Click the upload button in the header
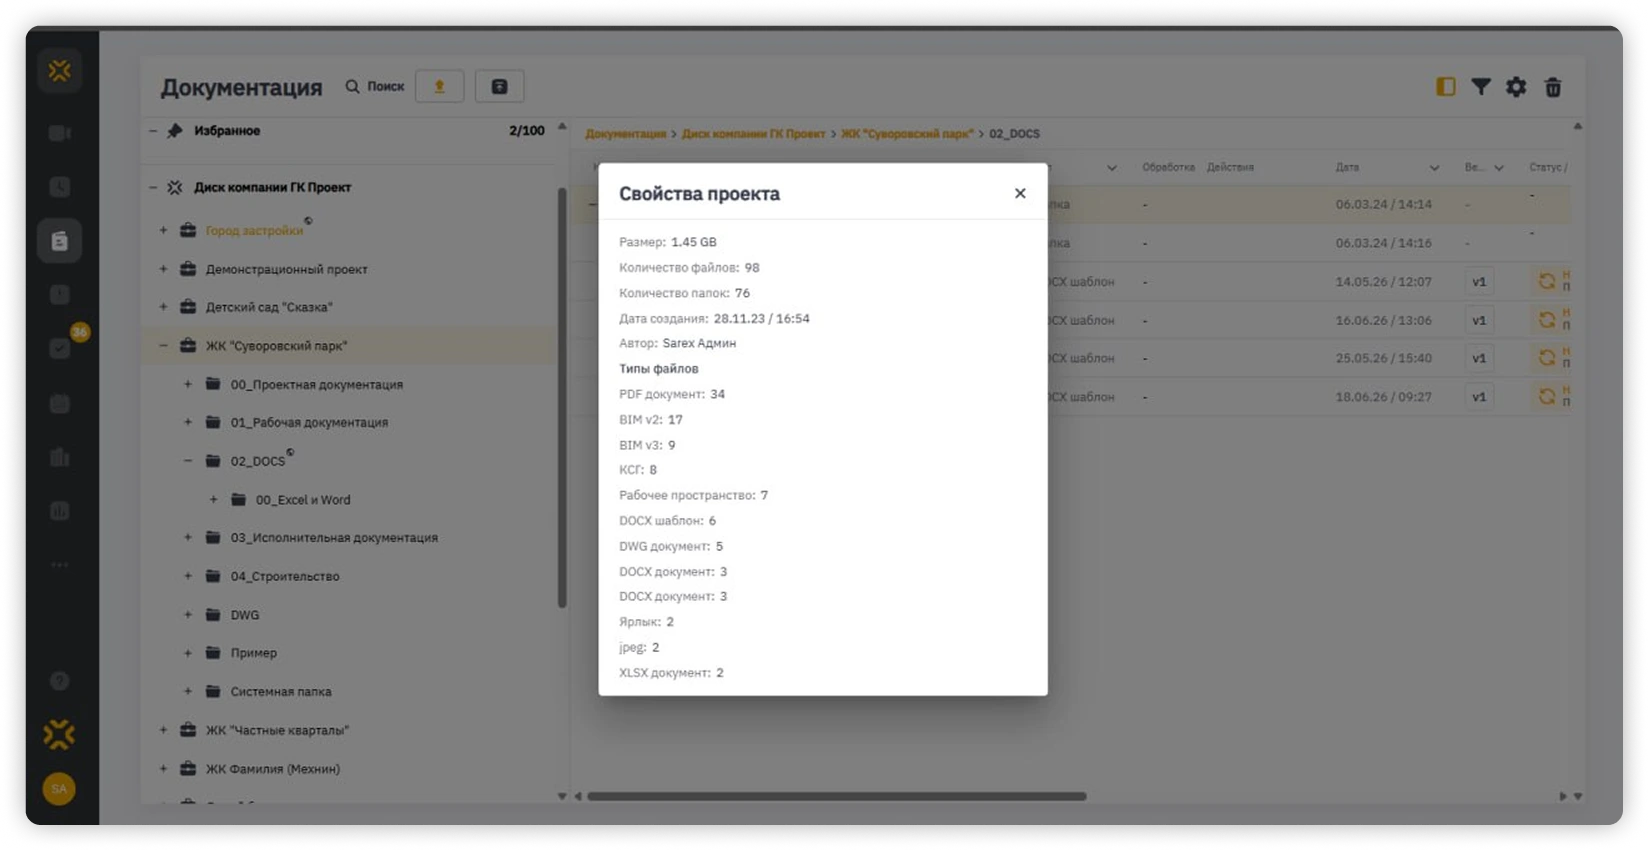This screenshot has width=1649, height=851. click(439, 87)
